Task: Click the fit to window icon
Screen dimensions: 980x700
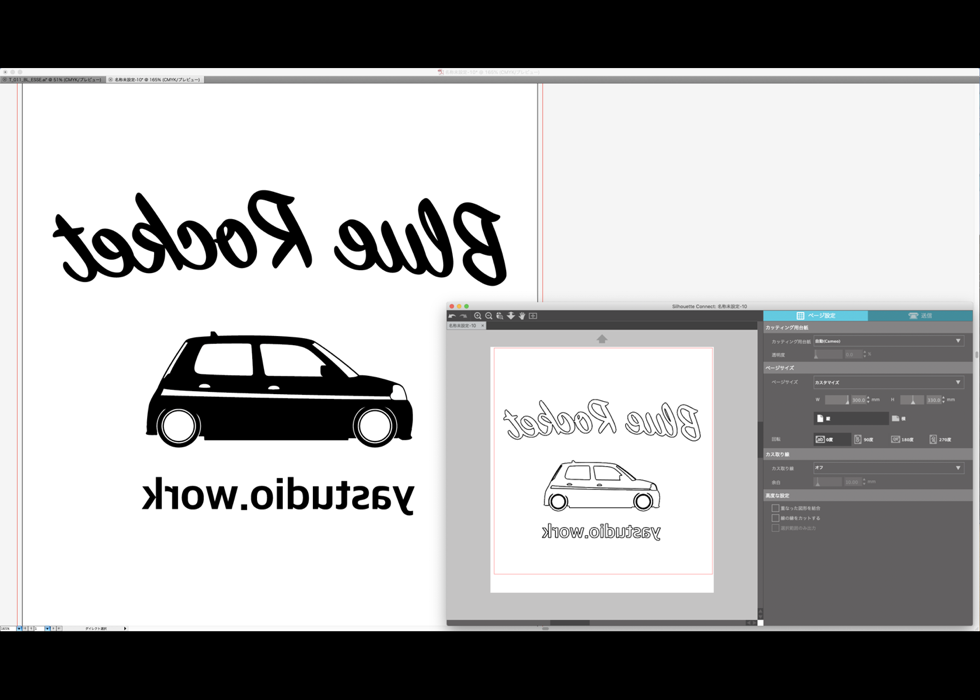Action: click(x=533, y=316)
